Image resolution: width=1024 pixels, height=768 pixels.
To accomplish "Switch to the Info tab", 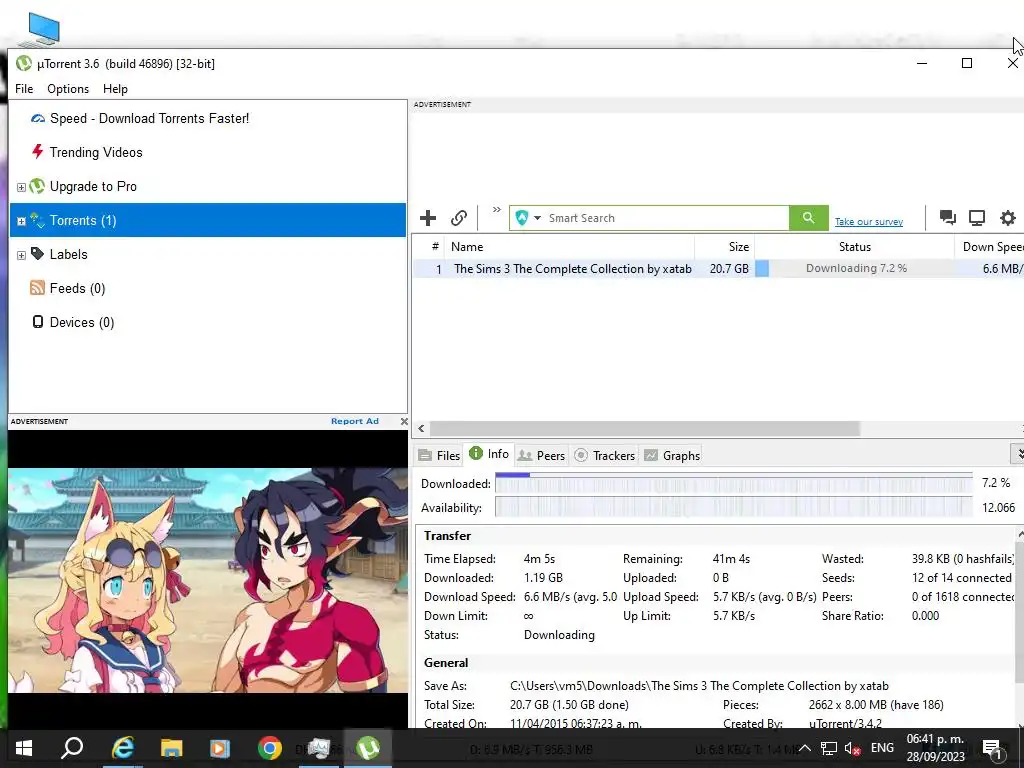I will coord(489,454).
